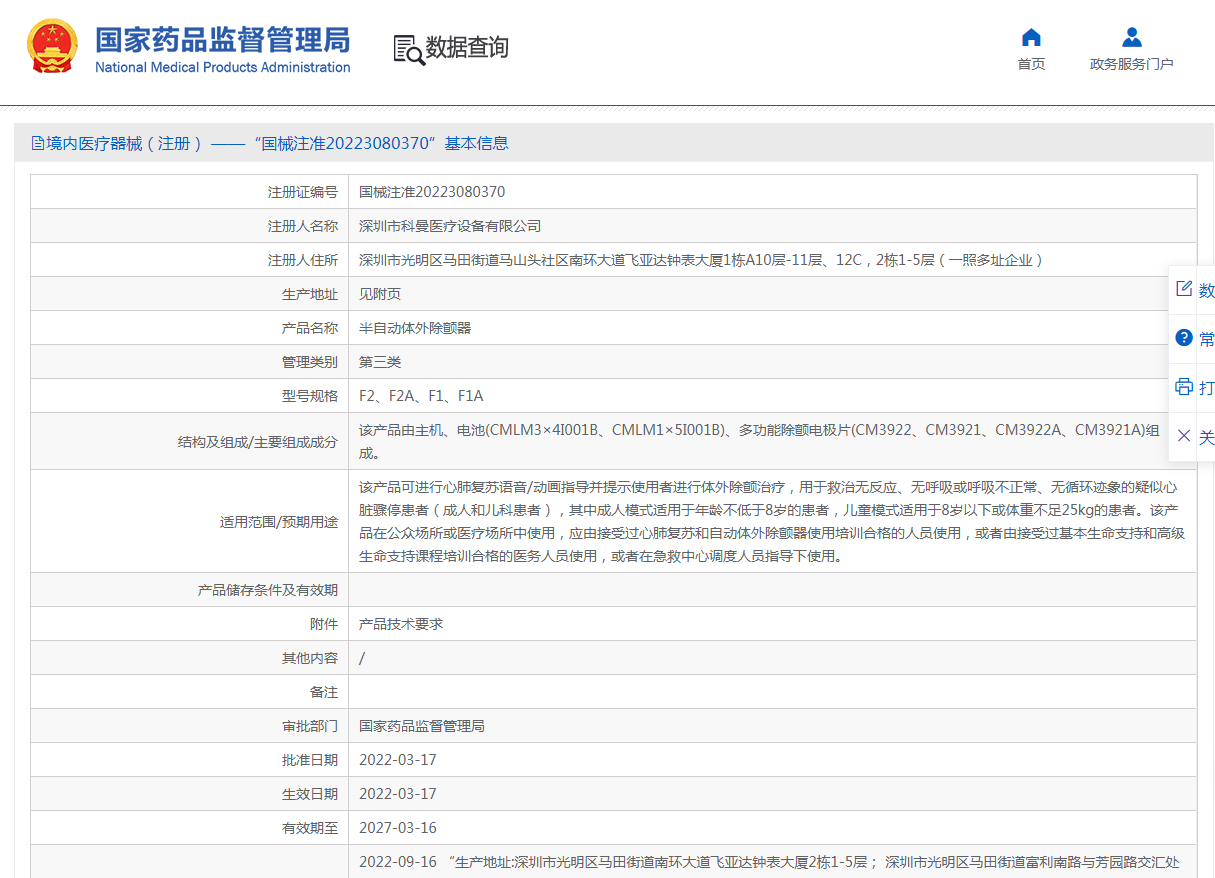1215x878 pixels.
Task: Click product name 半自动体外除颤器
Action: pyautogui.click(x=415, y=328)
